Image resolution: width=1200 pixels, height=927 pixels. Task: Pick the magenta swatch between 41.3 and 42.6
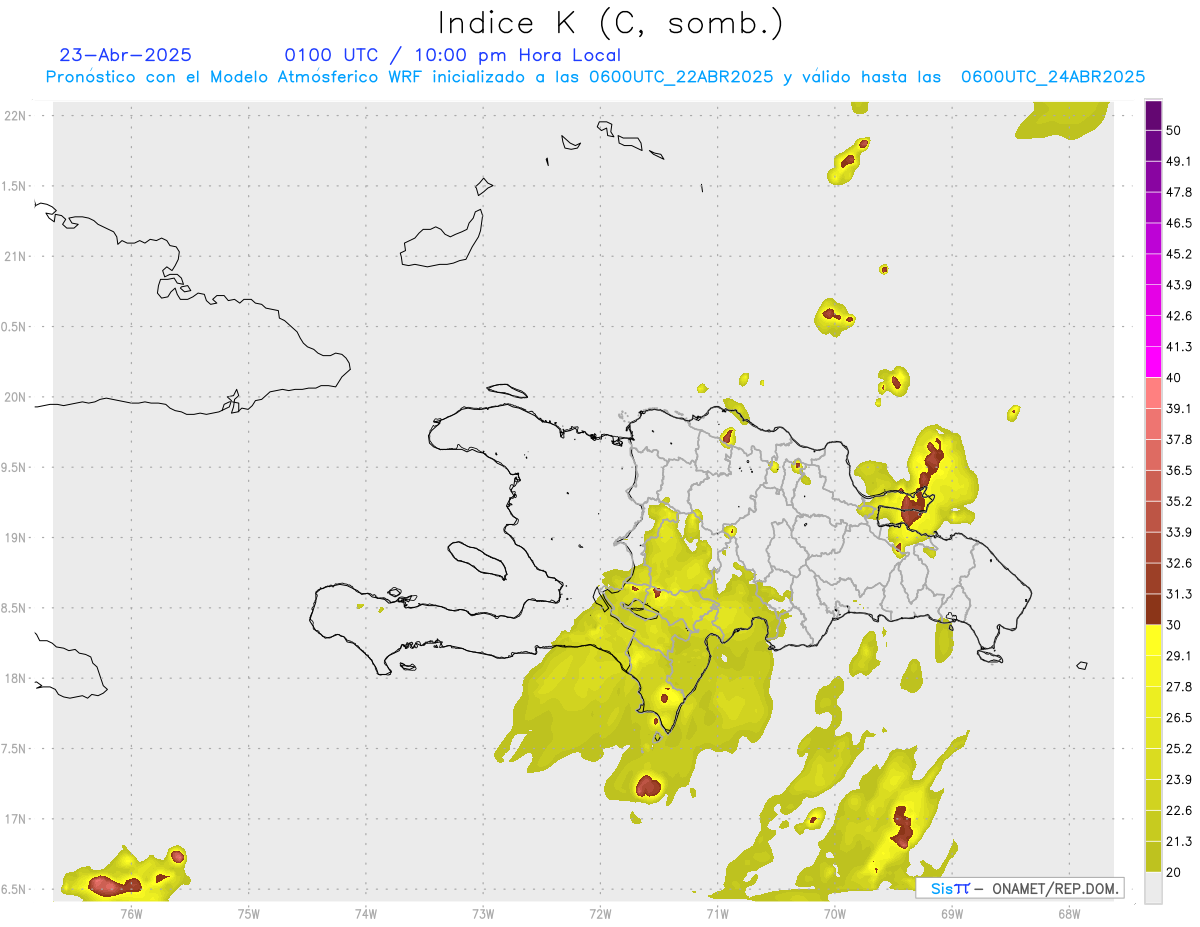1153,331
